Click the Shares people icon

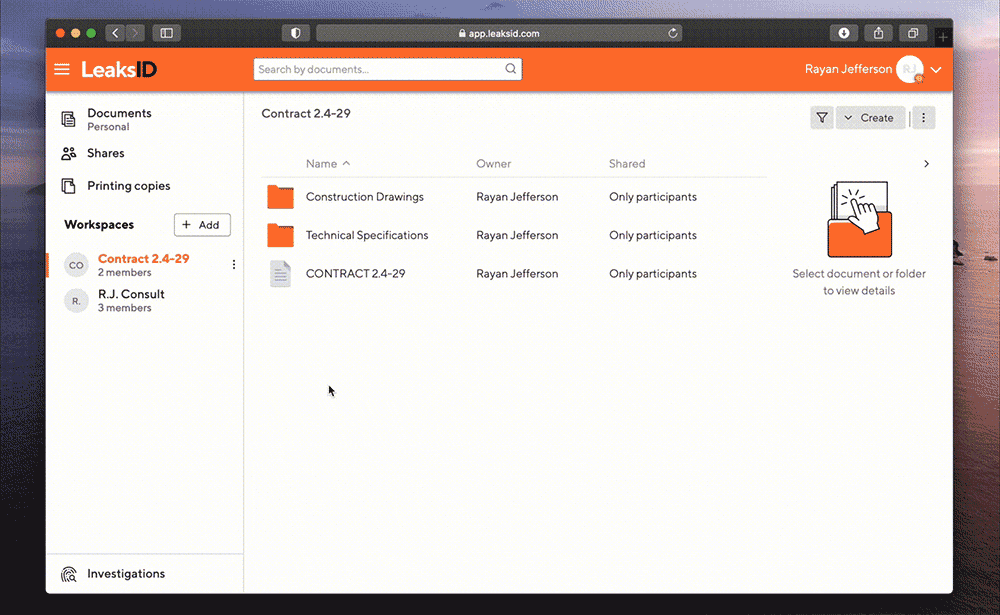(68, 153)
